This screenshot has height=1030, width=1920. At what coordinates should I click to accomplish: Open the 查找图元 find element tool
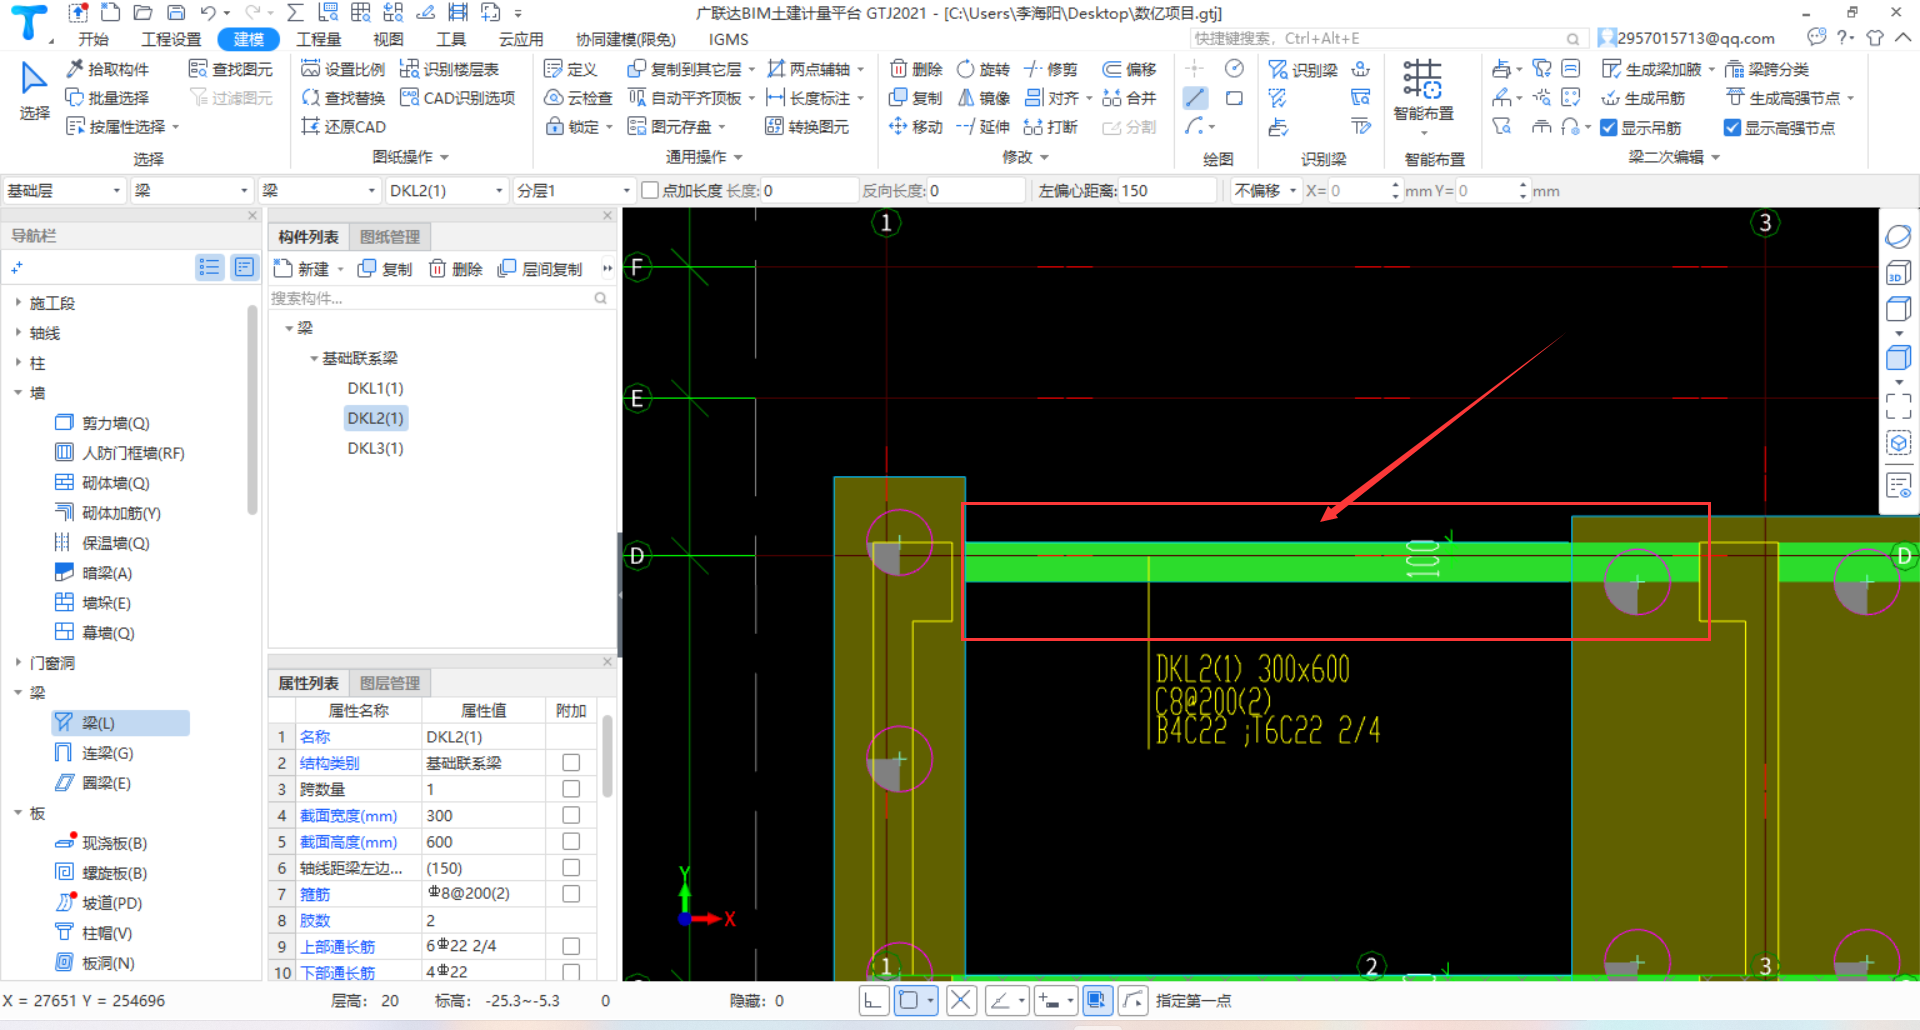click(x=231, y=69)
